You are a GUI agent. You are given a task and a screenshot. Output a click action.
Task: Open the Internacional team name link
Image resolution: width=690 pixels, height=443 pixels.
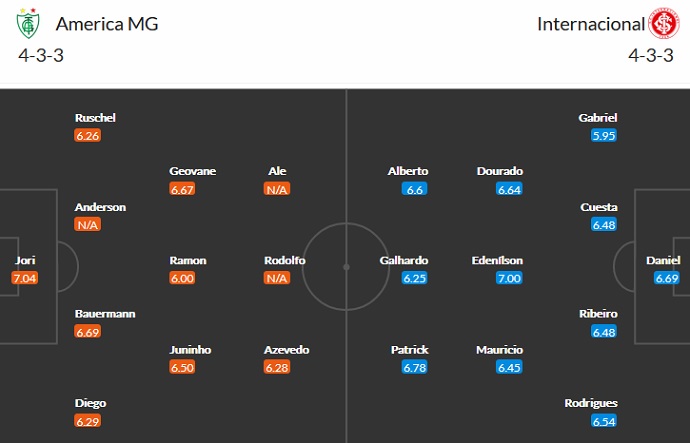click(590, 24)
